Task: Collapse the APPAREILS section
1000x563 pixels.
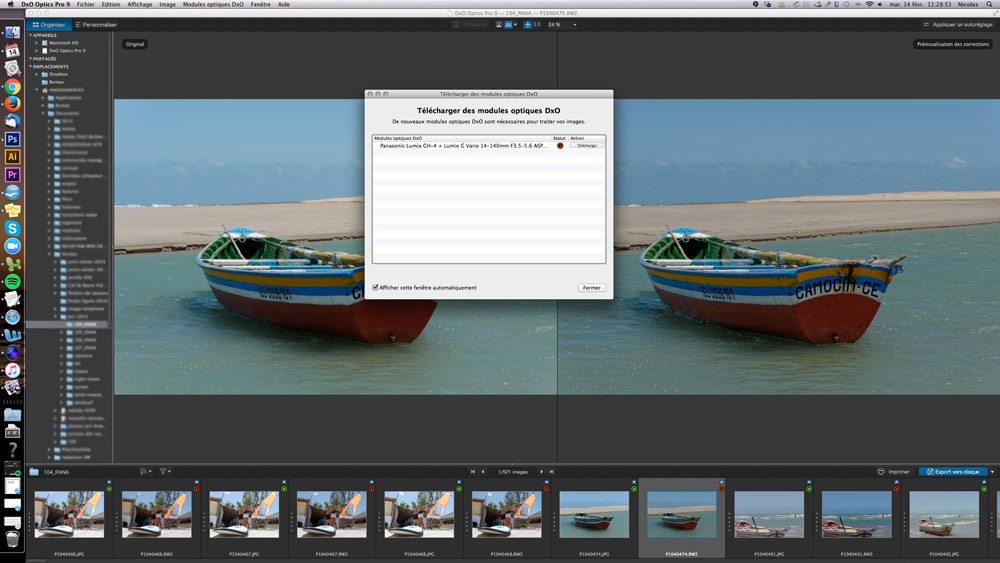Action: coord(30,35)
